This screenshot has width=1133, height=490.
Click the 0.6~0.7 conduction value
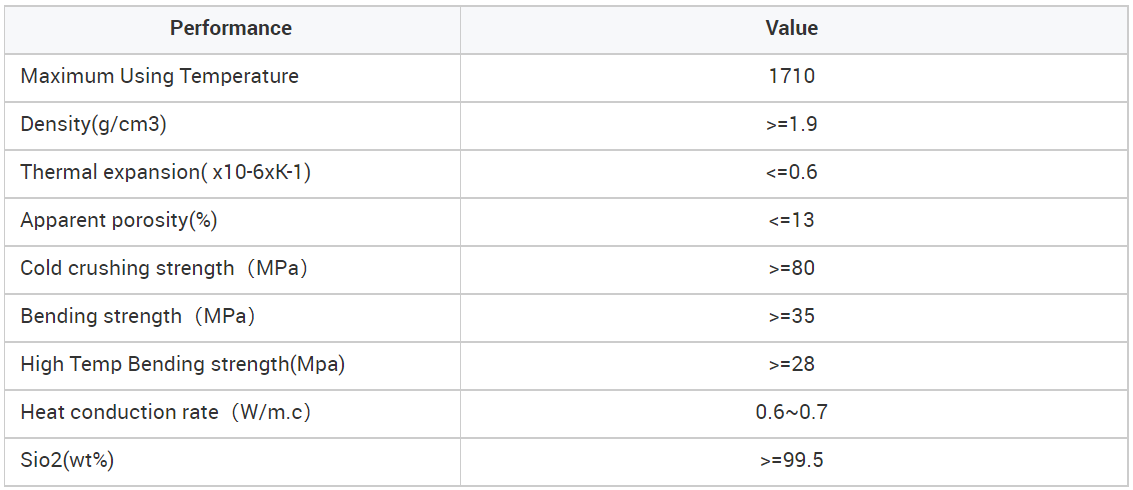[x=792, y=412]
